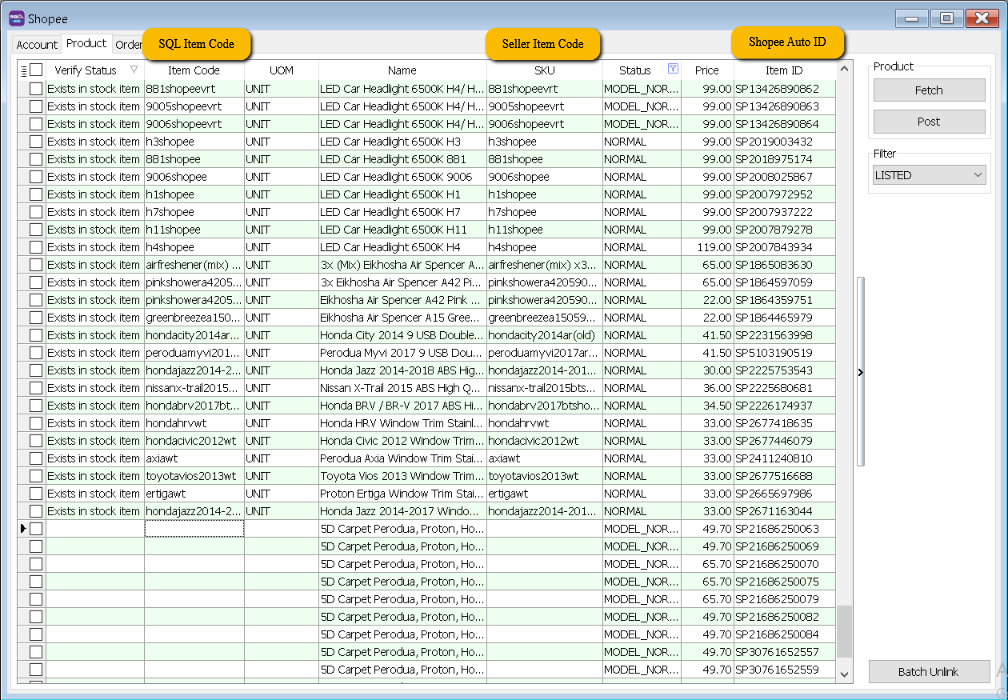This screenshot has height=700, width=1008.
Task: Sort by the Item Code column header
Action: pos(194,70)
